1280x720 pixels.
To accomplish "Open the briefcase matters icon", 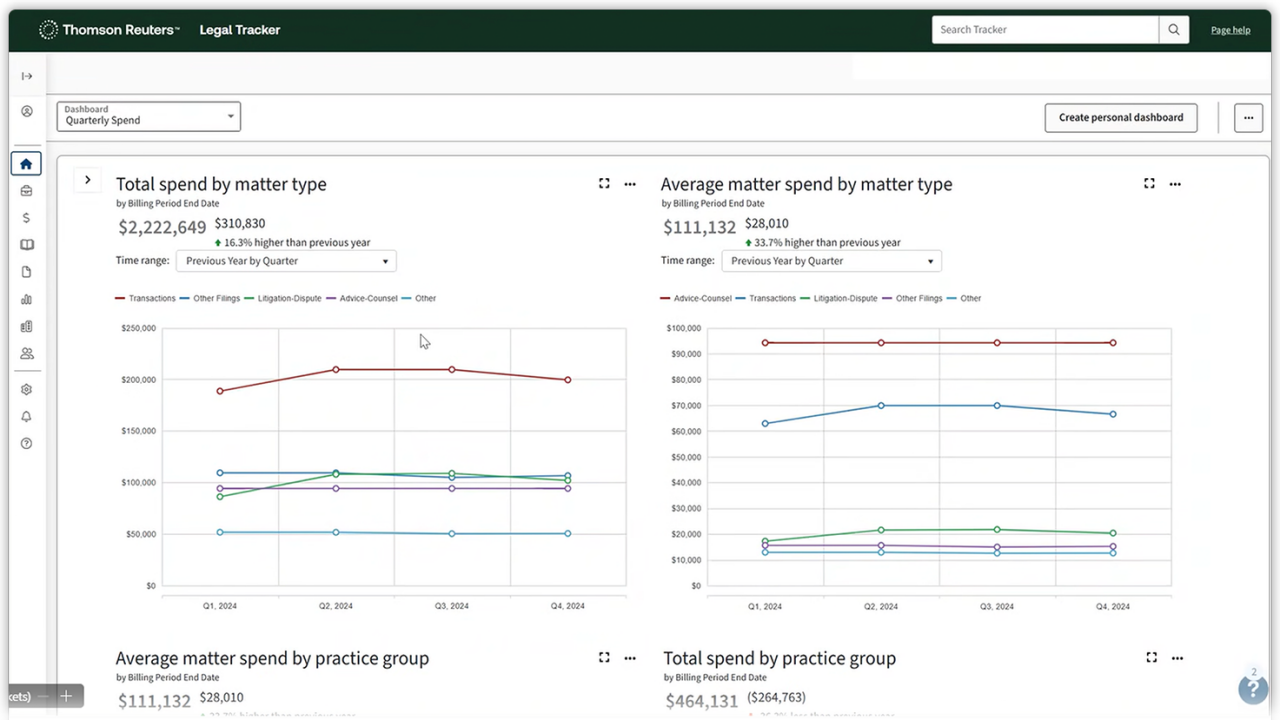I will tap(27, 191).
